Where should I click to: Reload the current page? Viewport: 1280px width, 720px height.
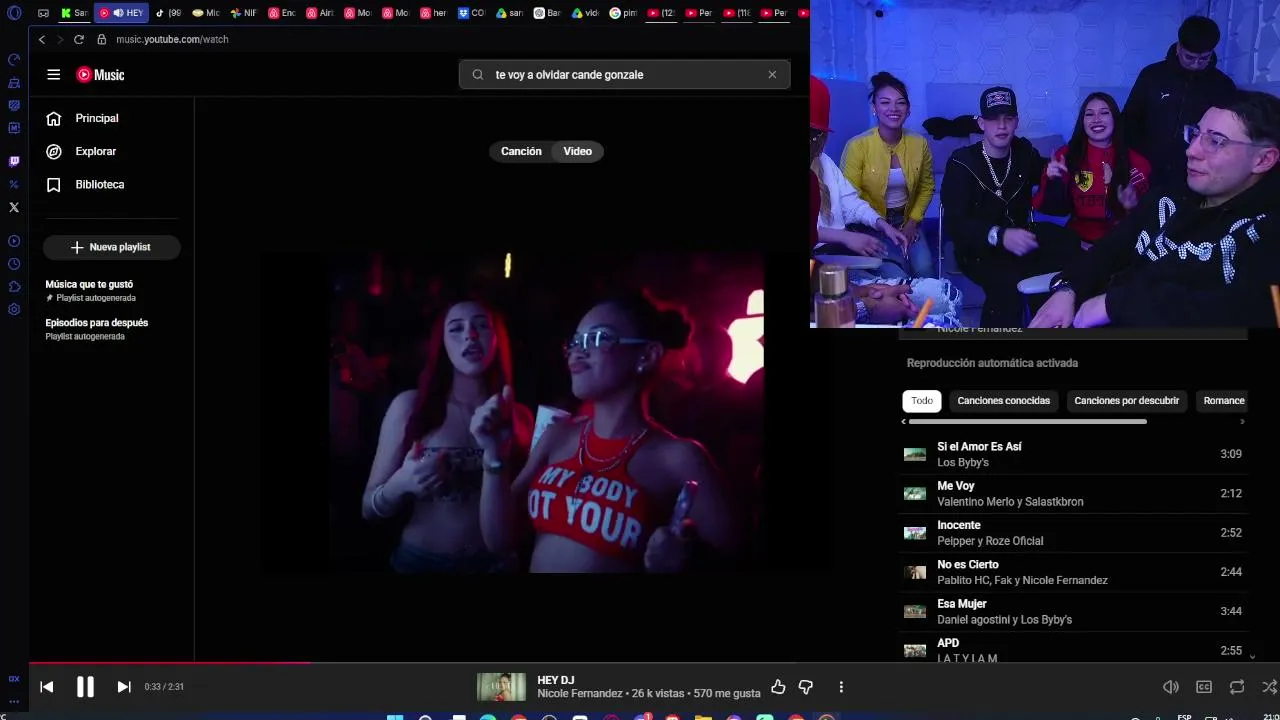click(79, 39)
